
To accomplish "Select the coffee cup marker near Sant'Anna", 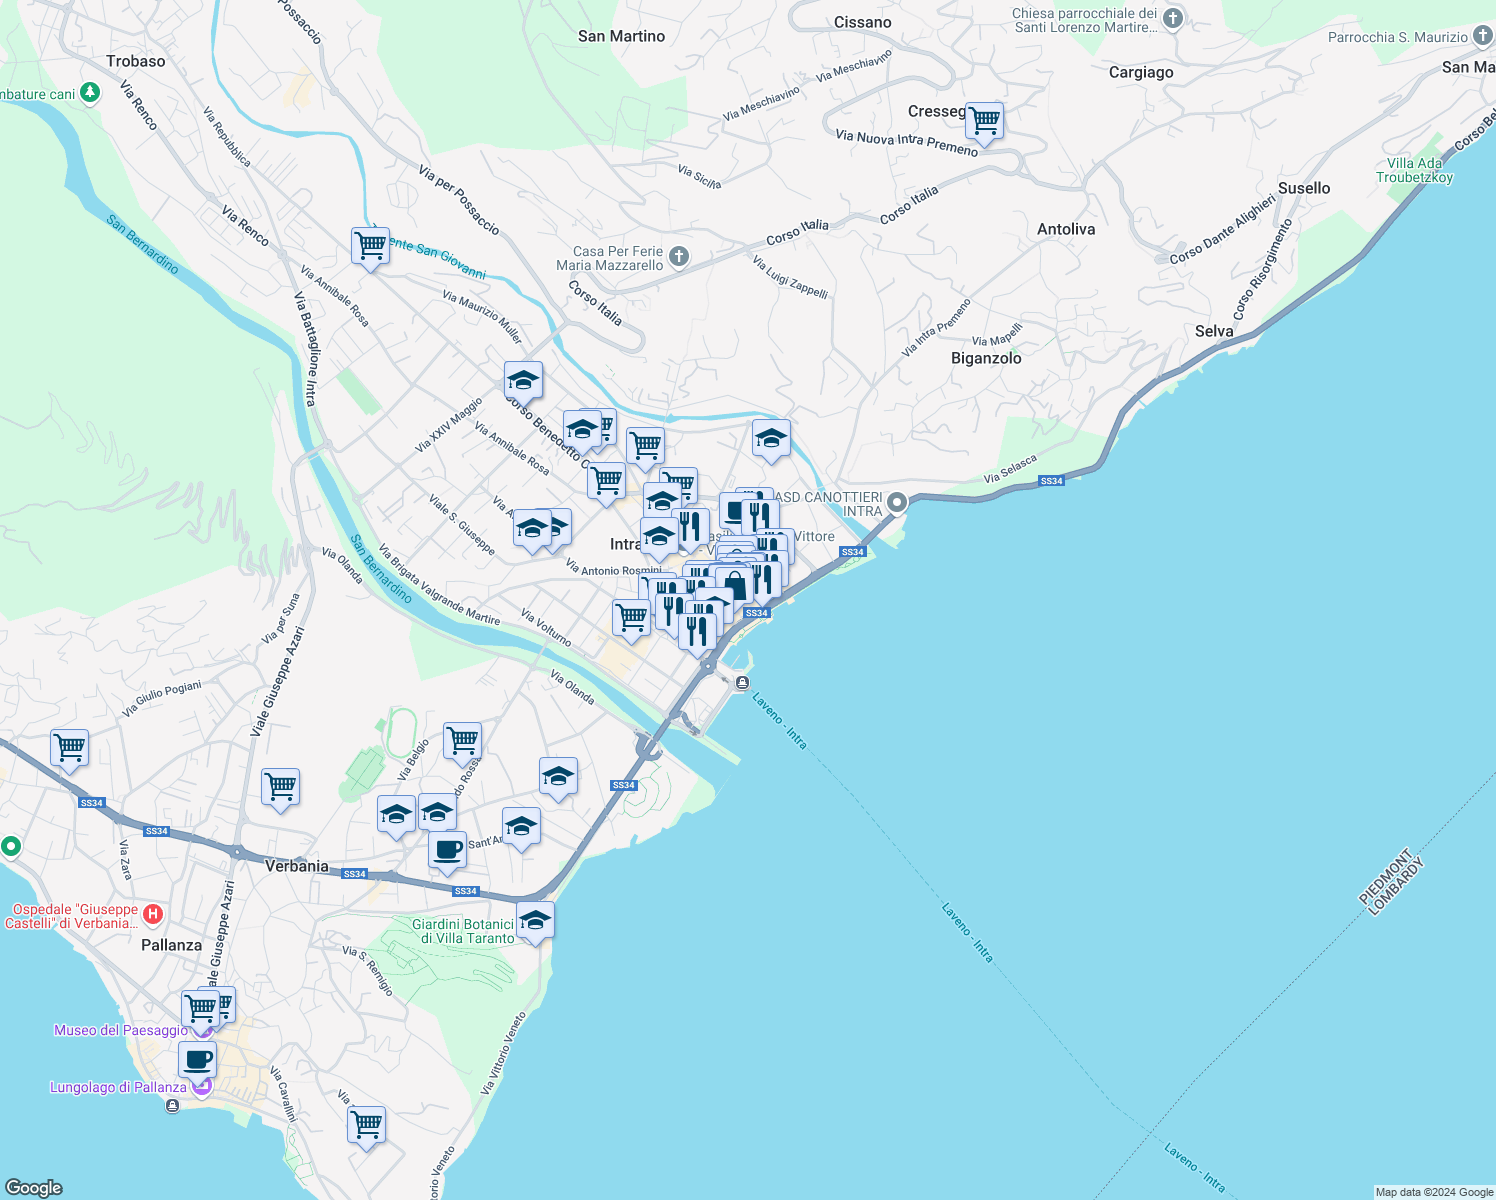I will pyautogui.click(x=447, y=851).
